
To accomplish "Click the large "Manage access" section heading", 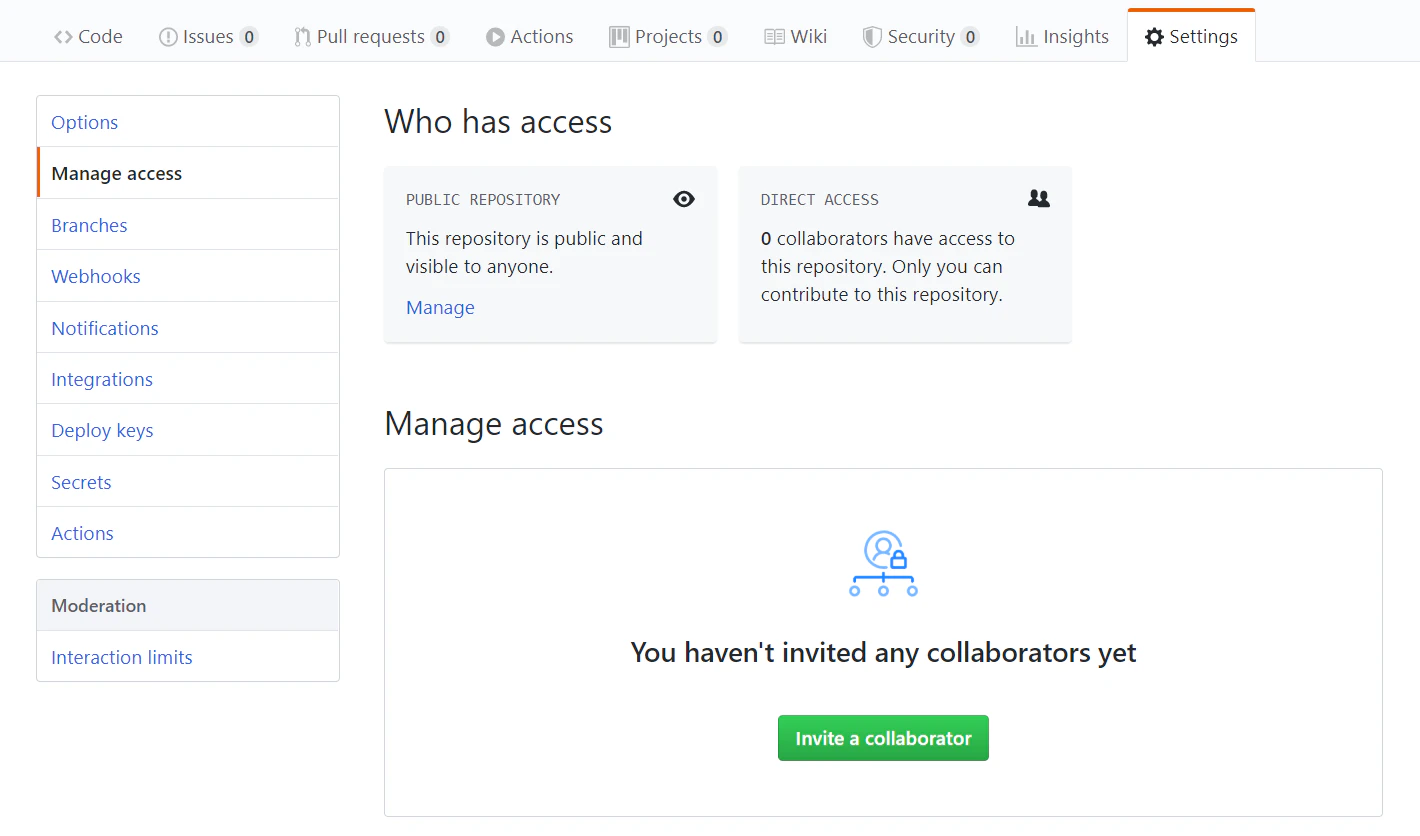I will 494,424.
